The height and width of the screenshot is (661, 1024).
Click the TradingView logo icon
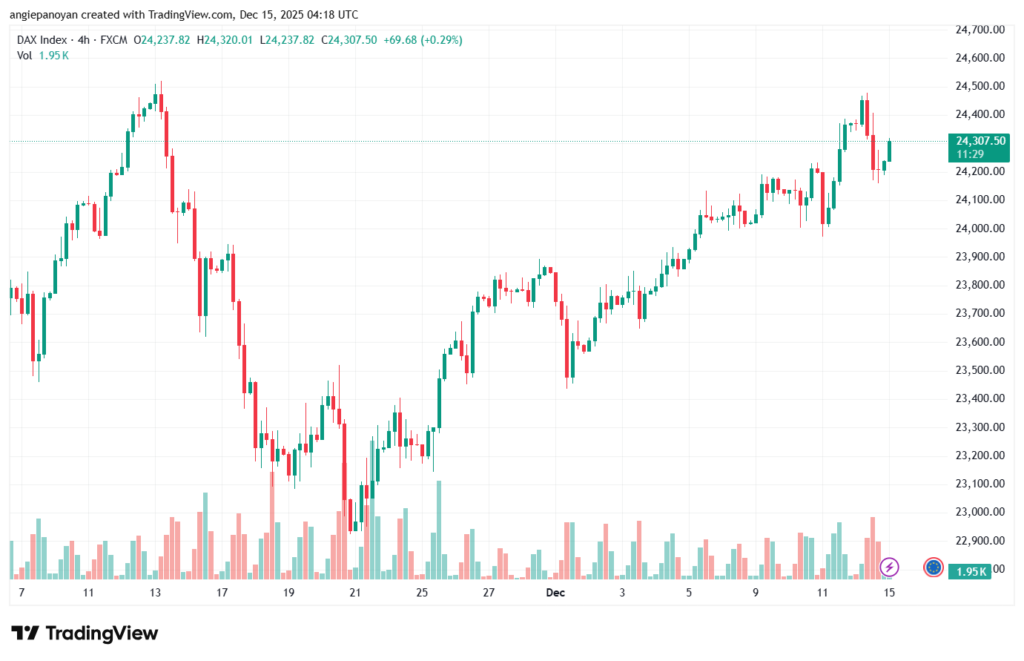pyautogui.click(x=25, y=633)
